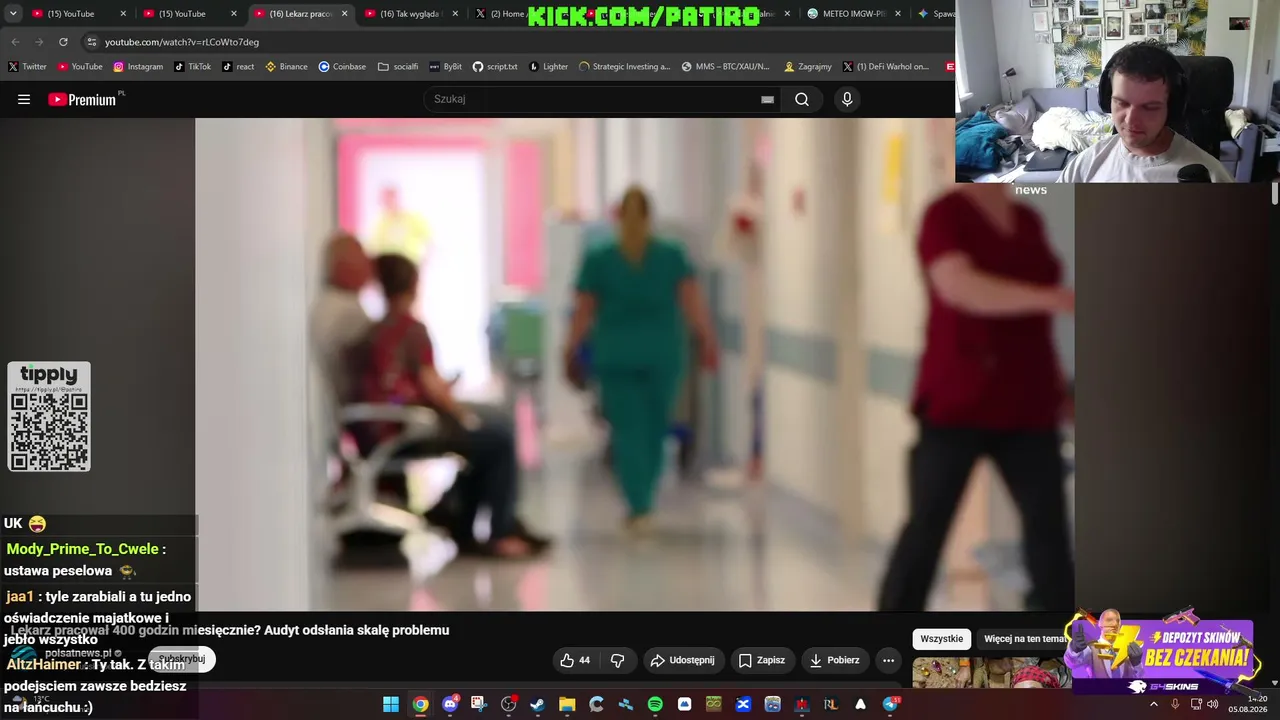Dislike the video with thumbs down
The height and width of the screenshot is (720, 1280).
point(617,660)
